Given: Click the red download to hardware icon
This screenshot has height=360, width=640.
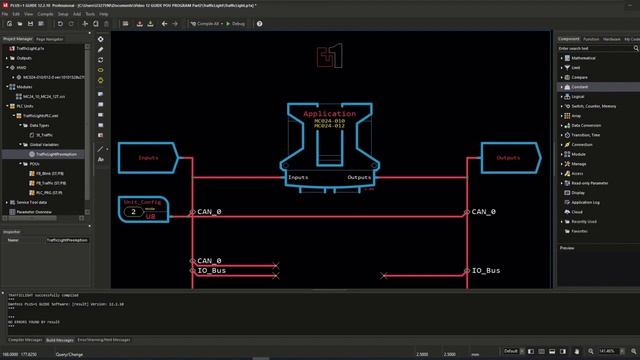Looking at the screenshot, I should 140,24.
